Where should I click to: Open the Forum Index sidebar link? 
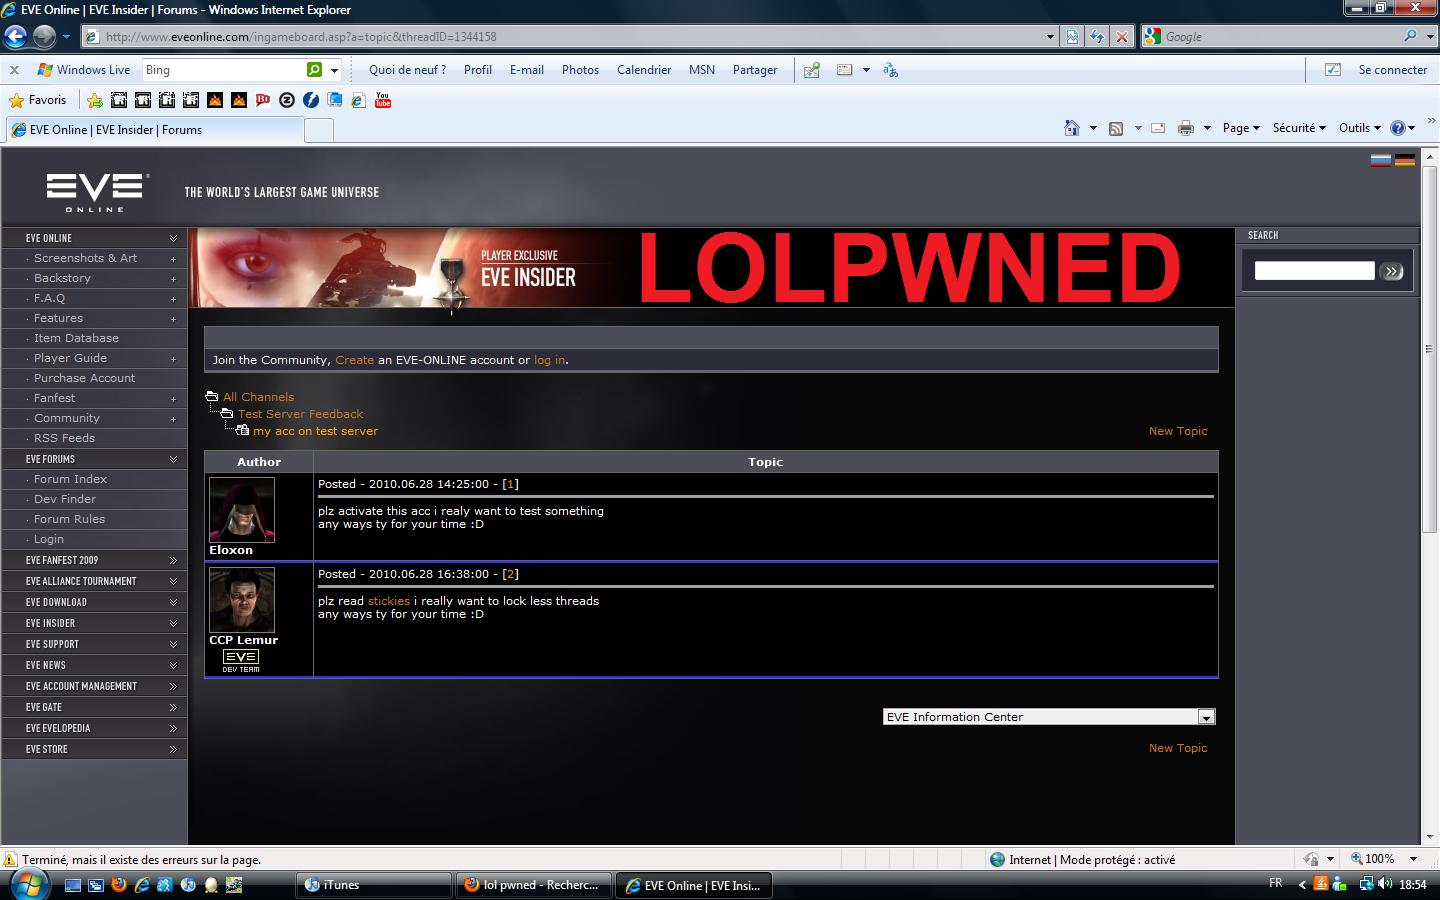click(x=70, y=479)
